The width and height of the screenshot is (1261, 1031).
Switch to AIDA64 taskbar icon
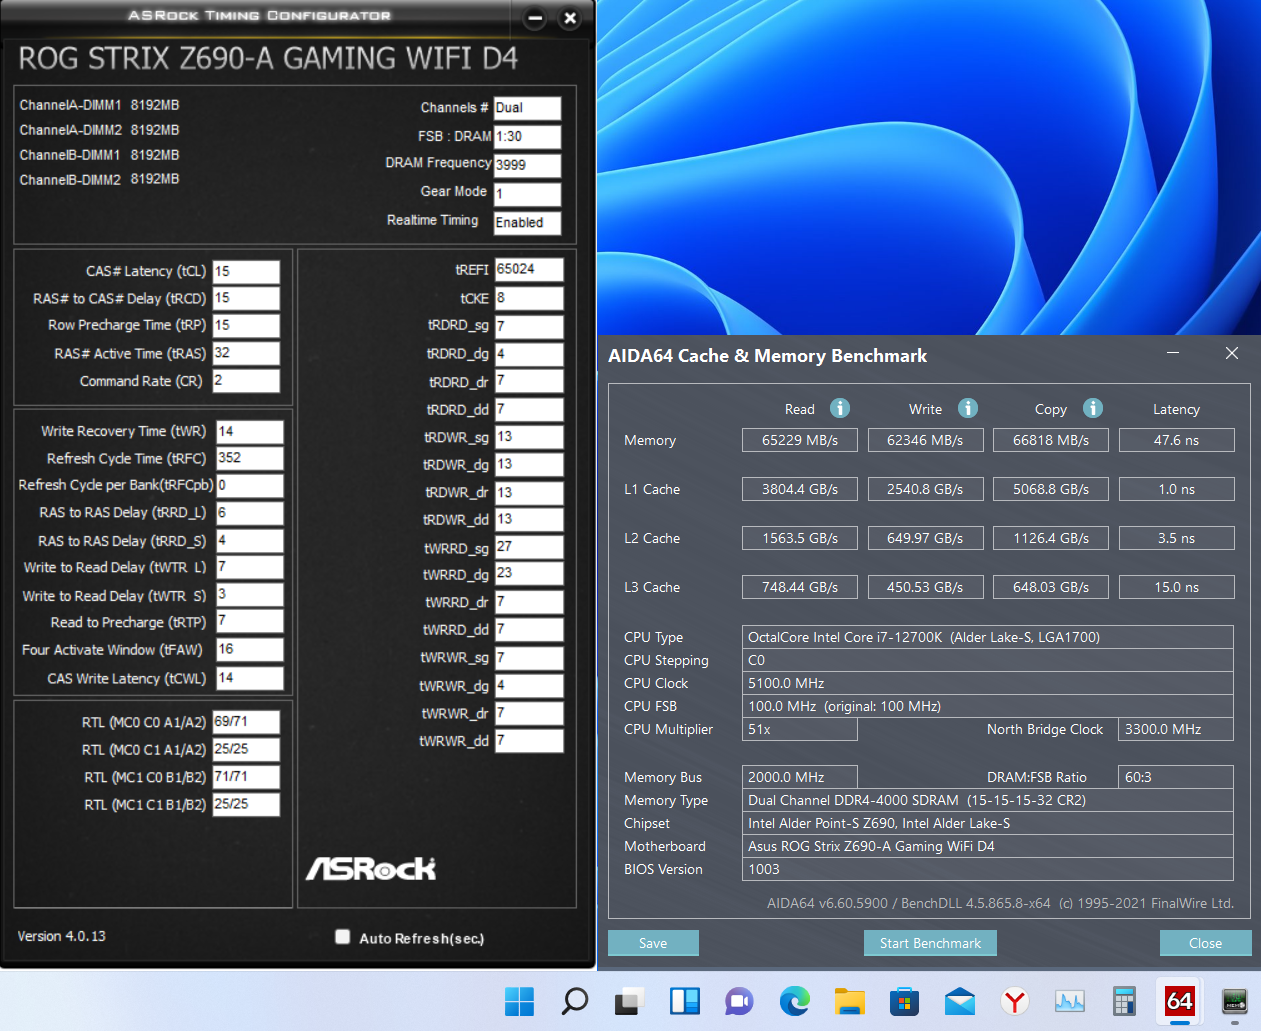[1180, 1001]
